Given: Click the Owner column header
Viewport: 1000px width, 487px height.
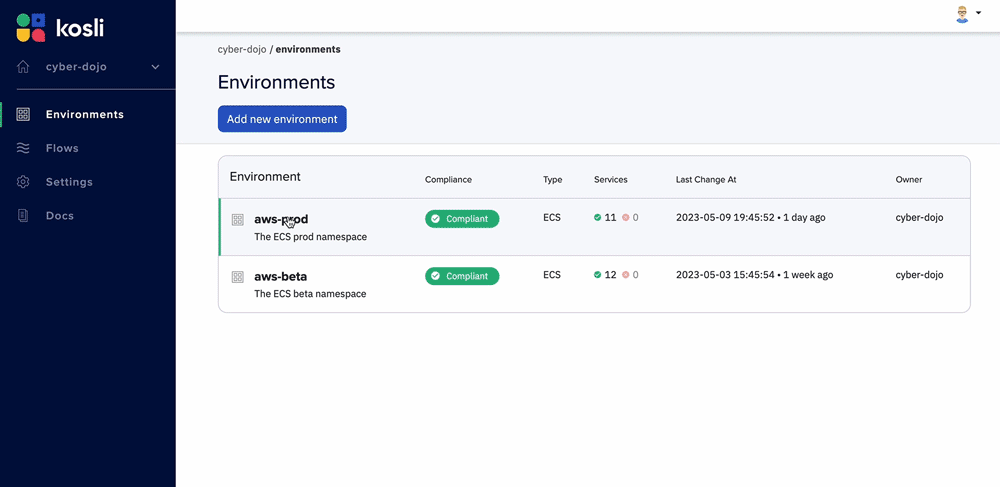Looking at the screenshot, I should [x=909, y=180].
